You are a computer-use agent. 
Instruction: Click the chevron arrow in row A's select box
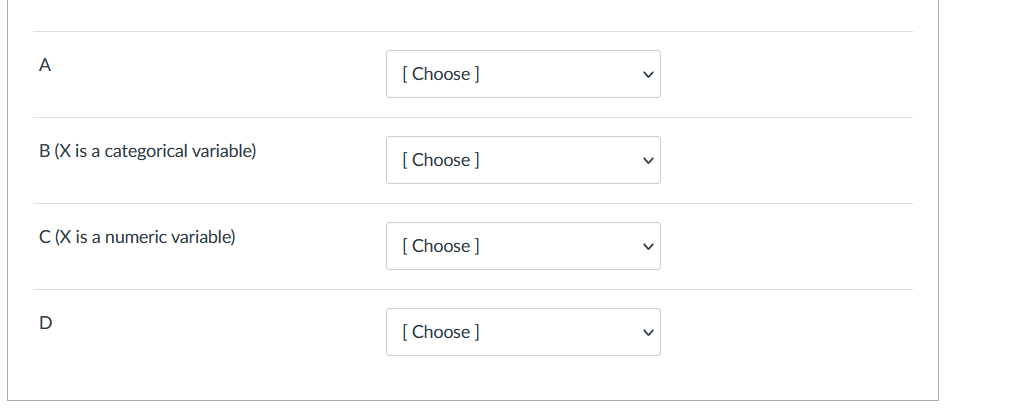coord(647,75)
